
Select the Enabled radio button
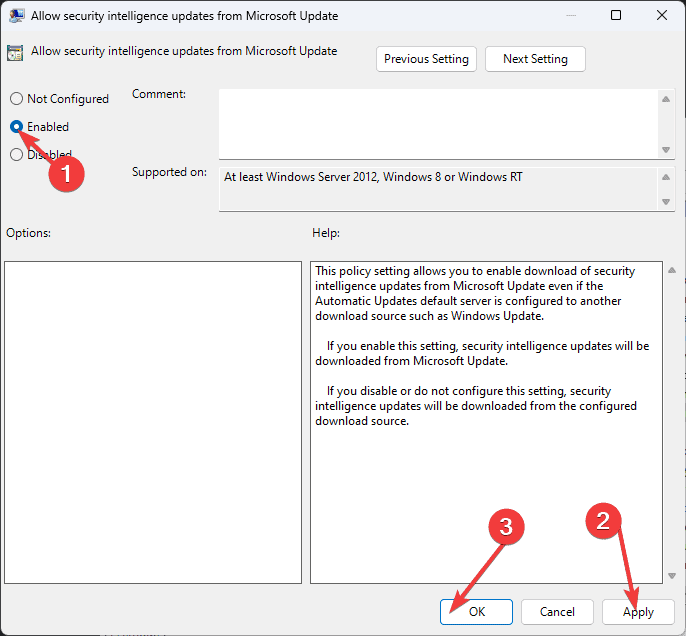coord(16,127)
